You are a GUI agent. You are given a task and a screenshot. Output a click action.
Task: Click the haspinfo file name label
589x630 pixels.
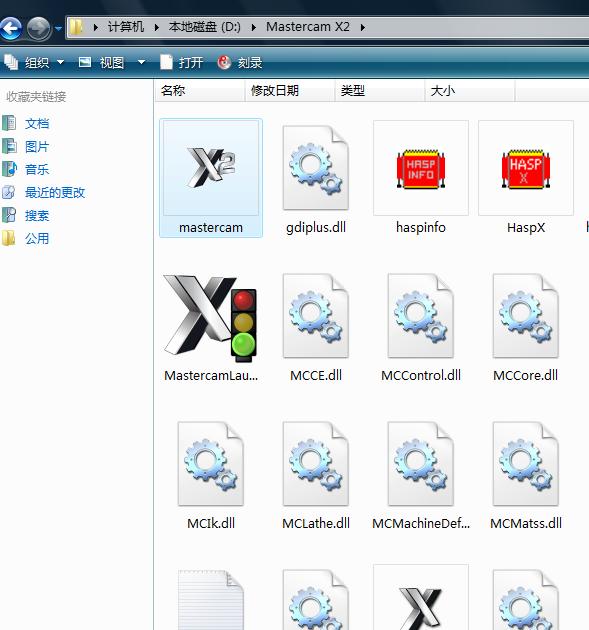(421, 228)
